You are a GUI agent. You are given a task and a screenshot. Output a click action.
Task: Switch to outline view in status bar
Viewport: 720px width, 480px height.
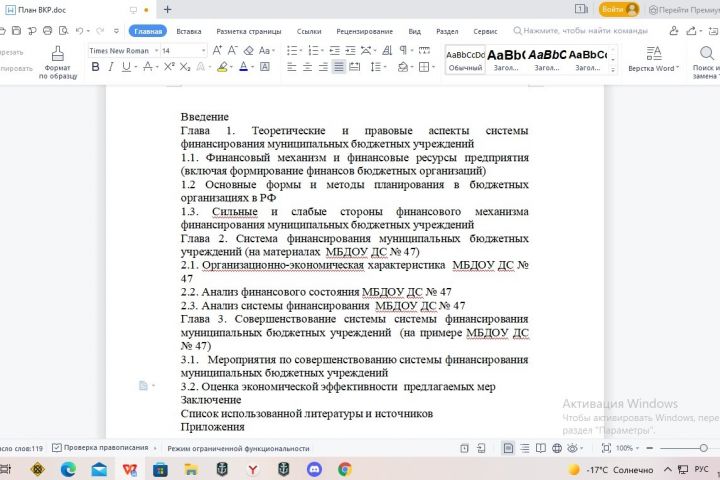(525, 448)
